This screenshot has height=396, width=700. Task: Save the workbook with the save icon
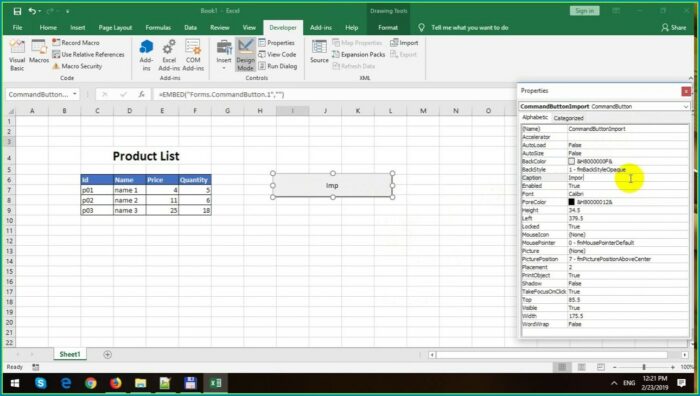click(17, 11)
